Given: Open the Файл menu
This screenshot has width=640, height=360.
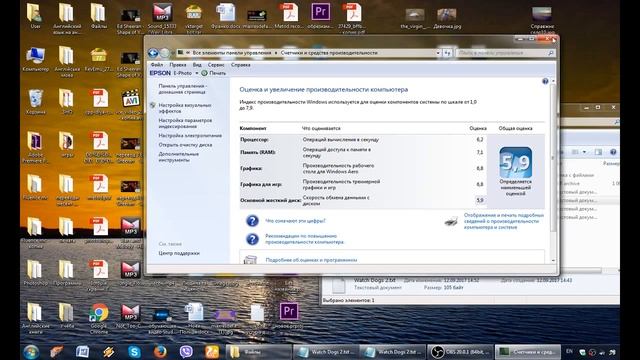Looking at the screenshot, I should pyautogui.click(x=157, y=65).
